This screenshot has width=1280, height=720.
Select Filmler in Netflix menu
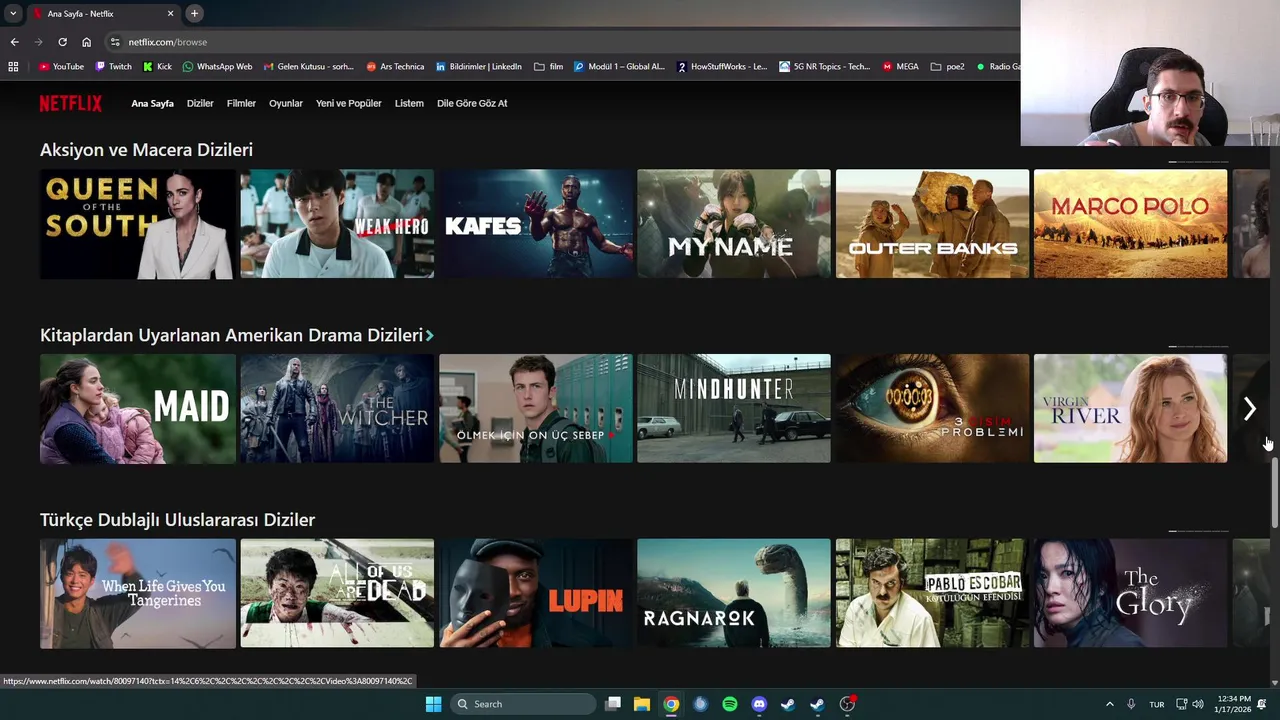pos(241,103)
